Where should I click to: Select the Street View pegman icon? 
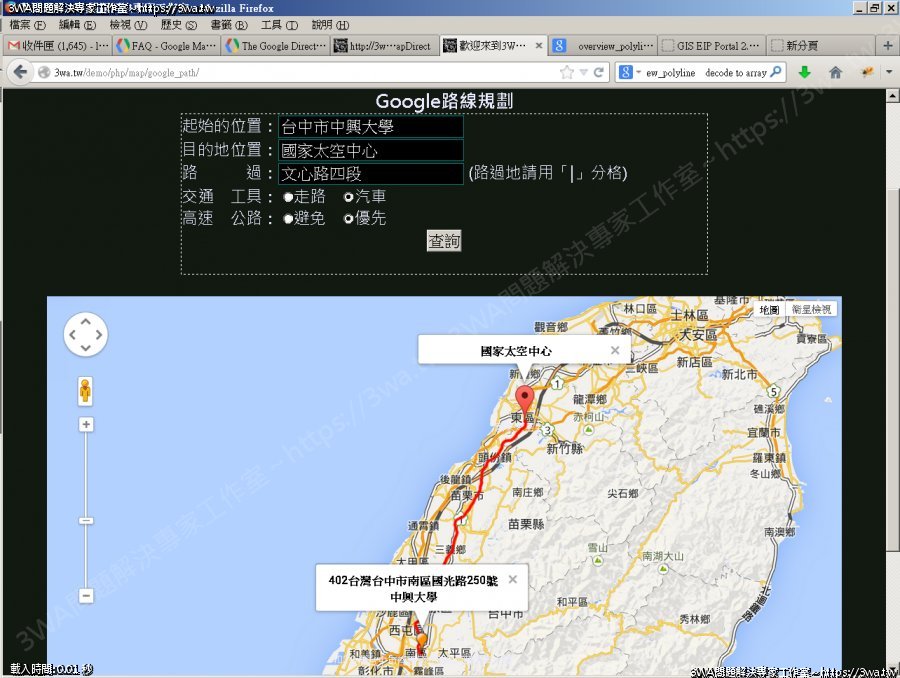tap(85, 391)
